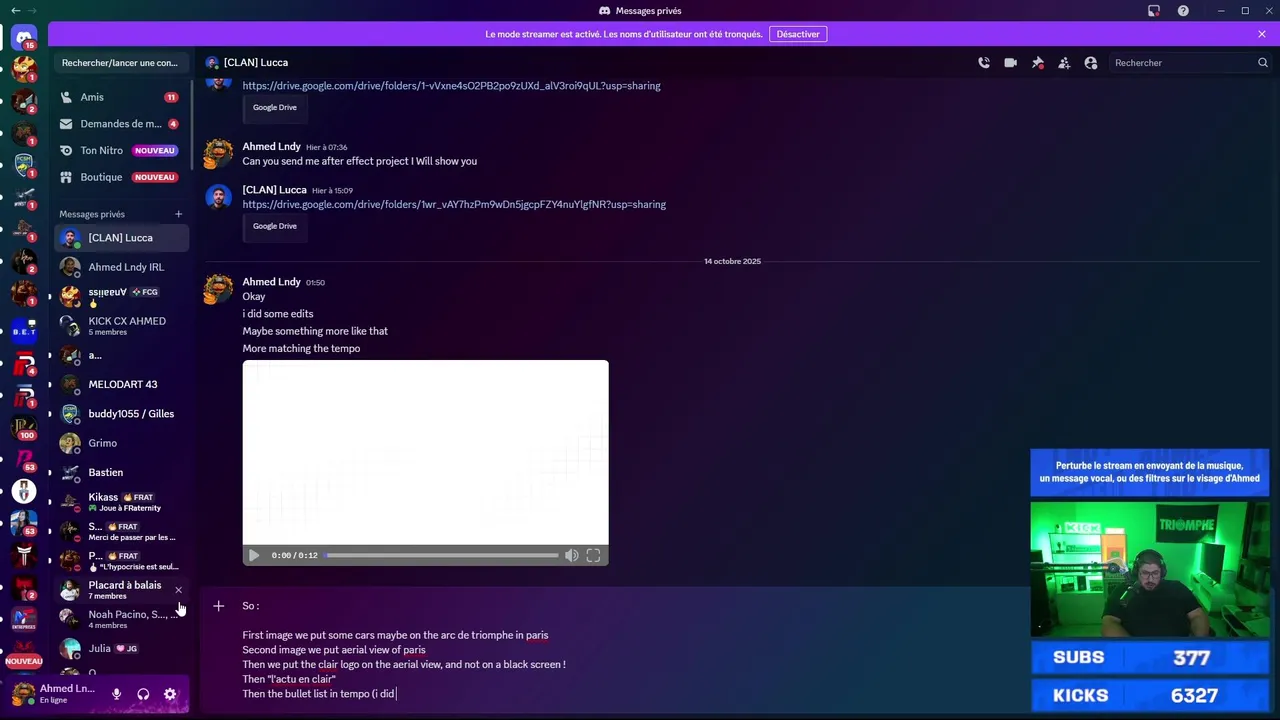Screen dimensions: 1280x720
Task: Open the server icon with the 100 badge
Action: point(24,427)
